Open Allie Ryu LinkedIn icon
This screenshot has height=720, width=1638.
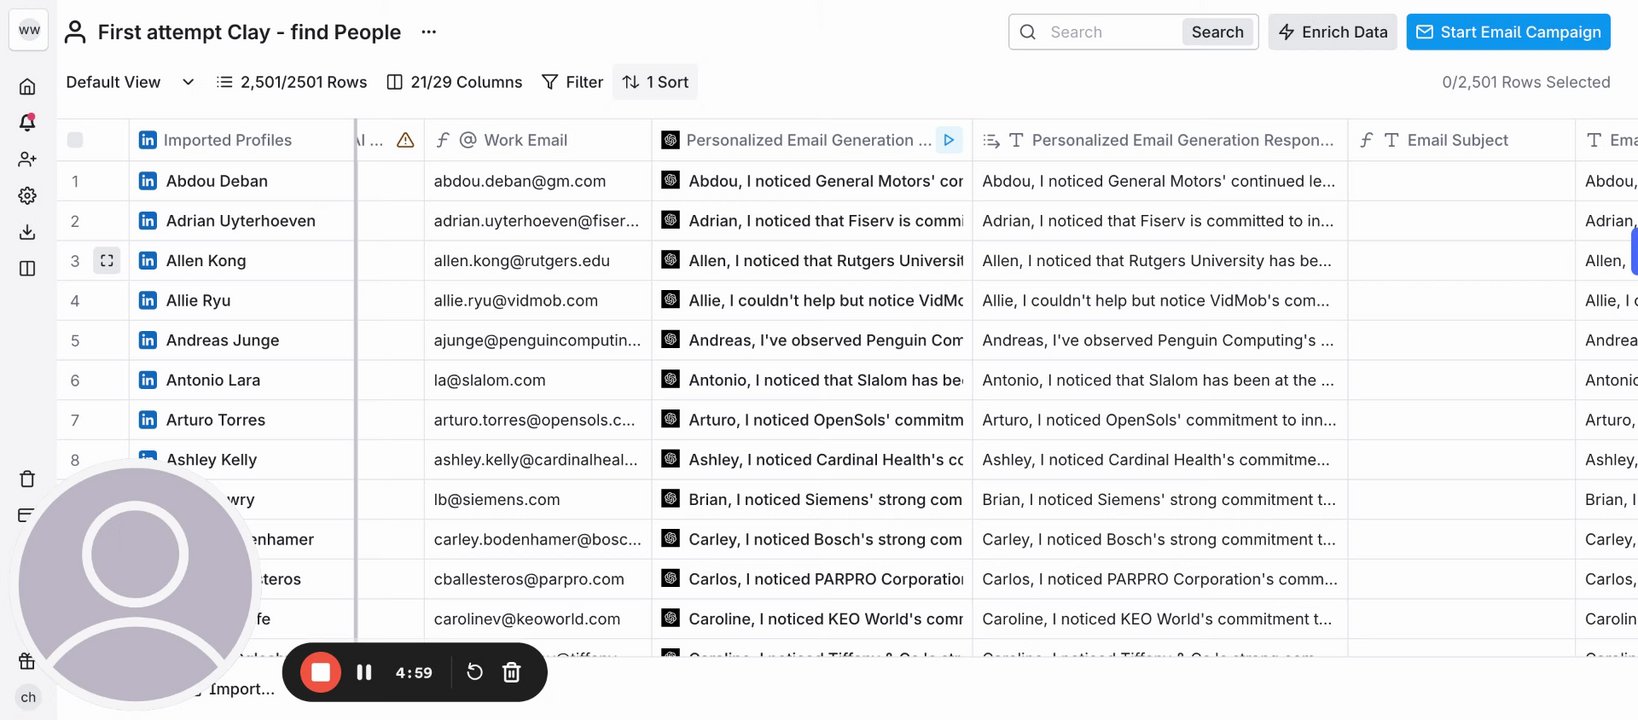(x=148, y=301)
